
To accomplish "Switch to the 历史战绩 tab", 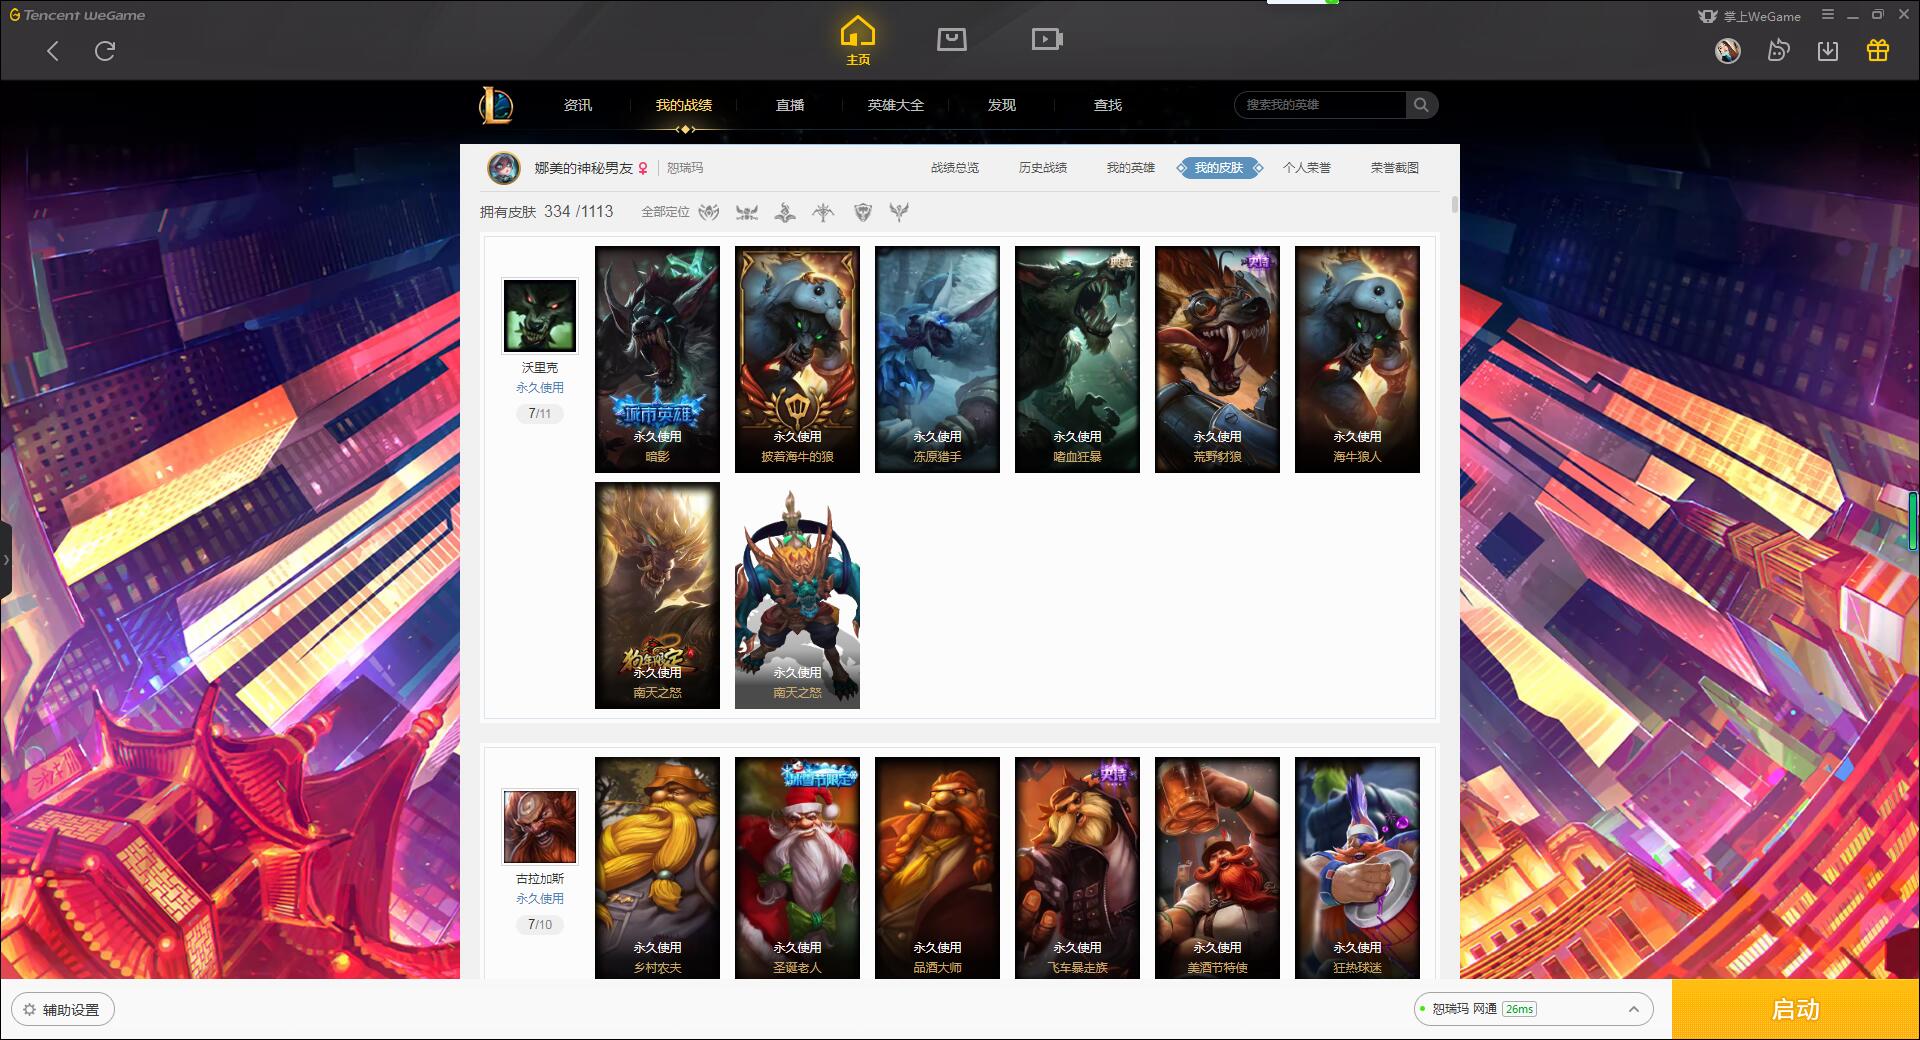I will 1043,168.
